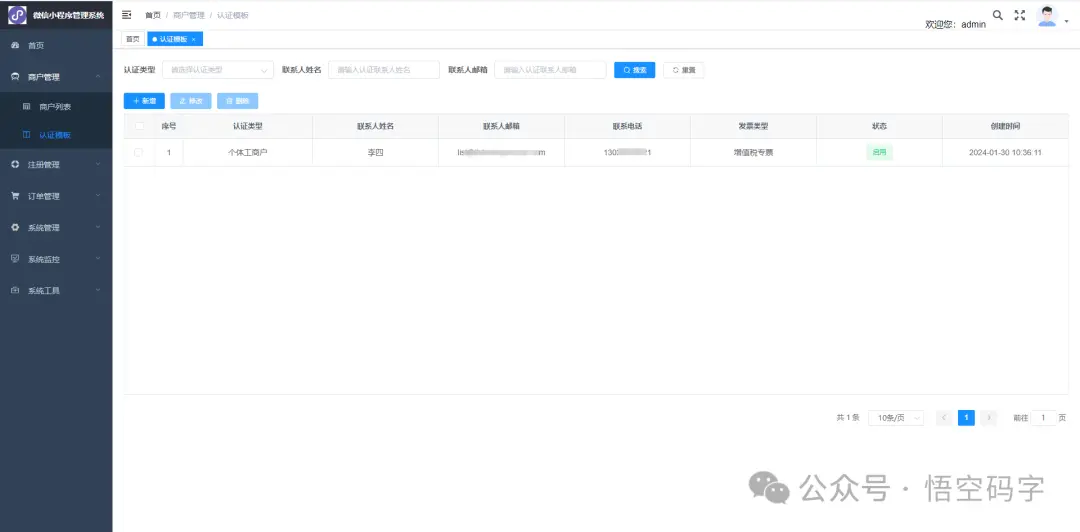Go to the previous page arrow
Viewport: 1080px width, 532px height.
tap(944, 418)
